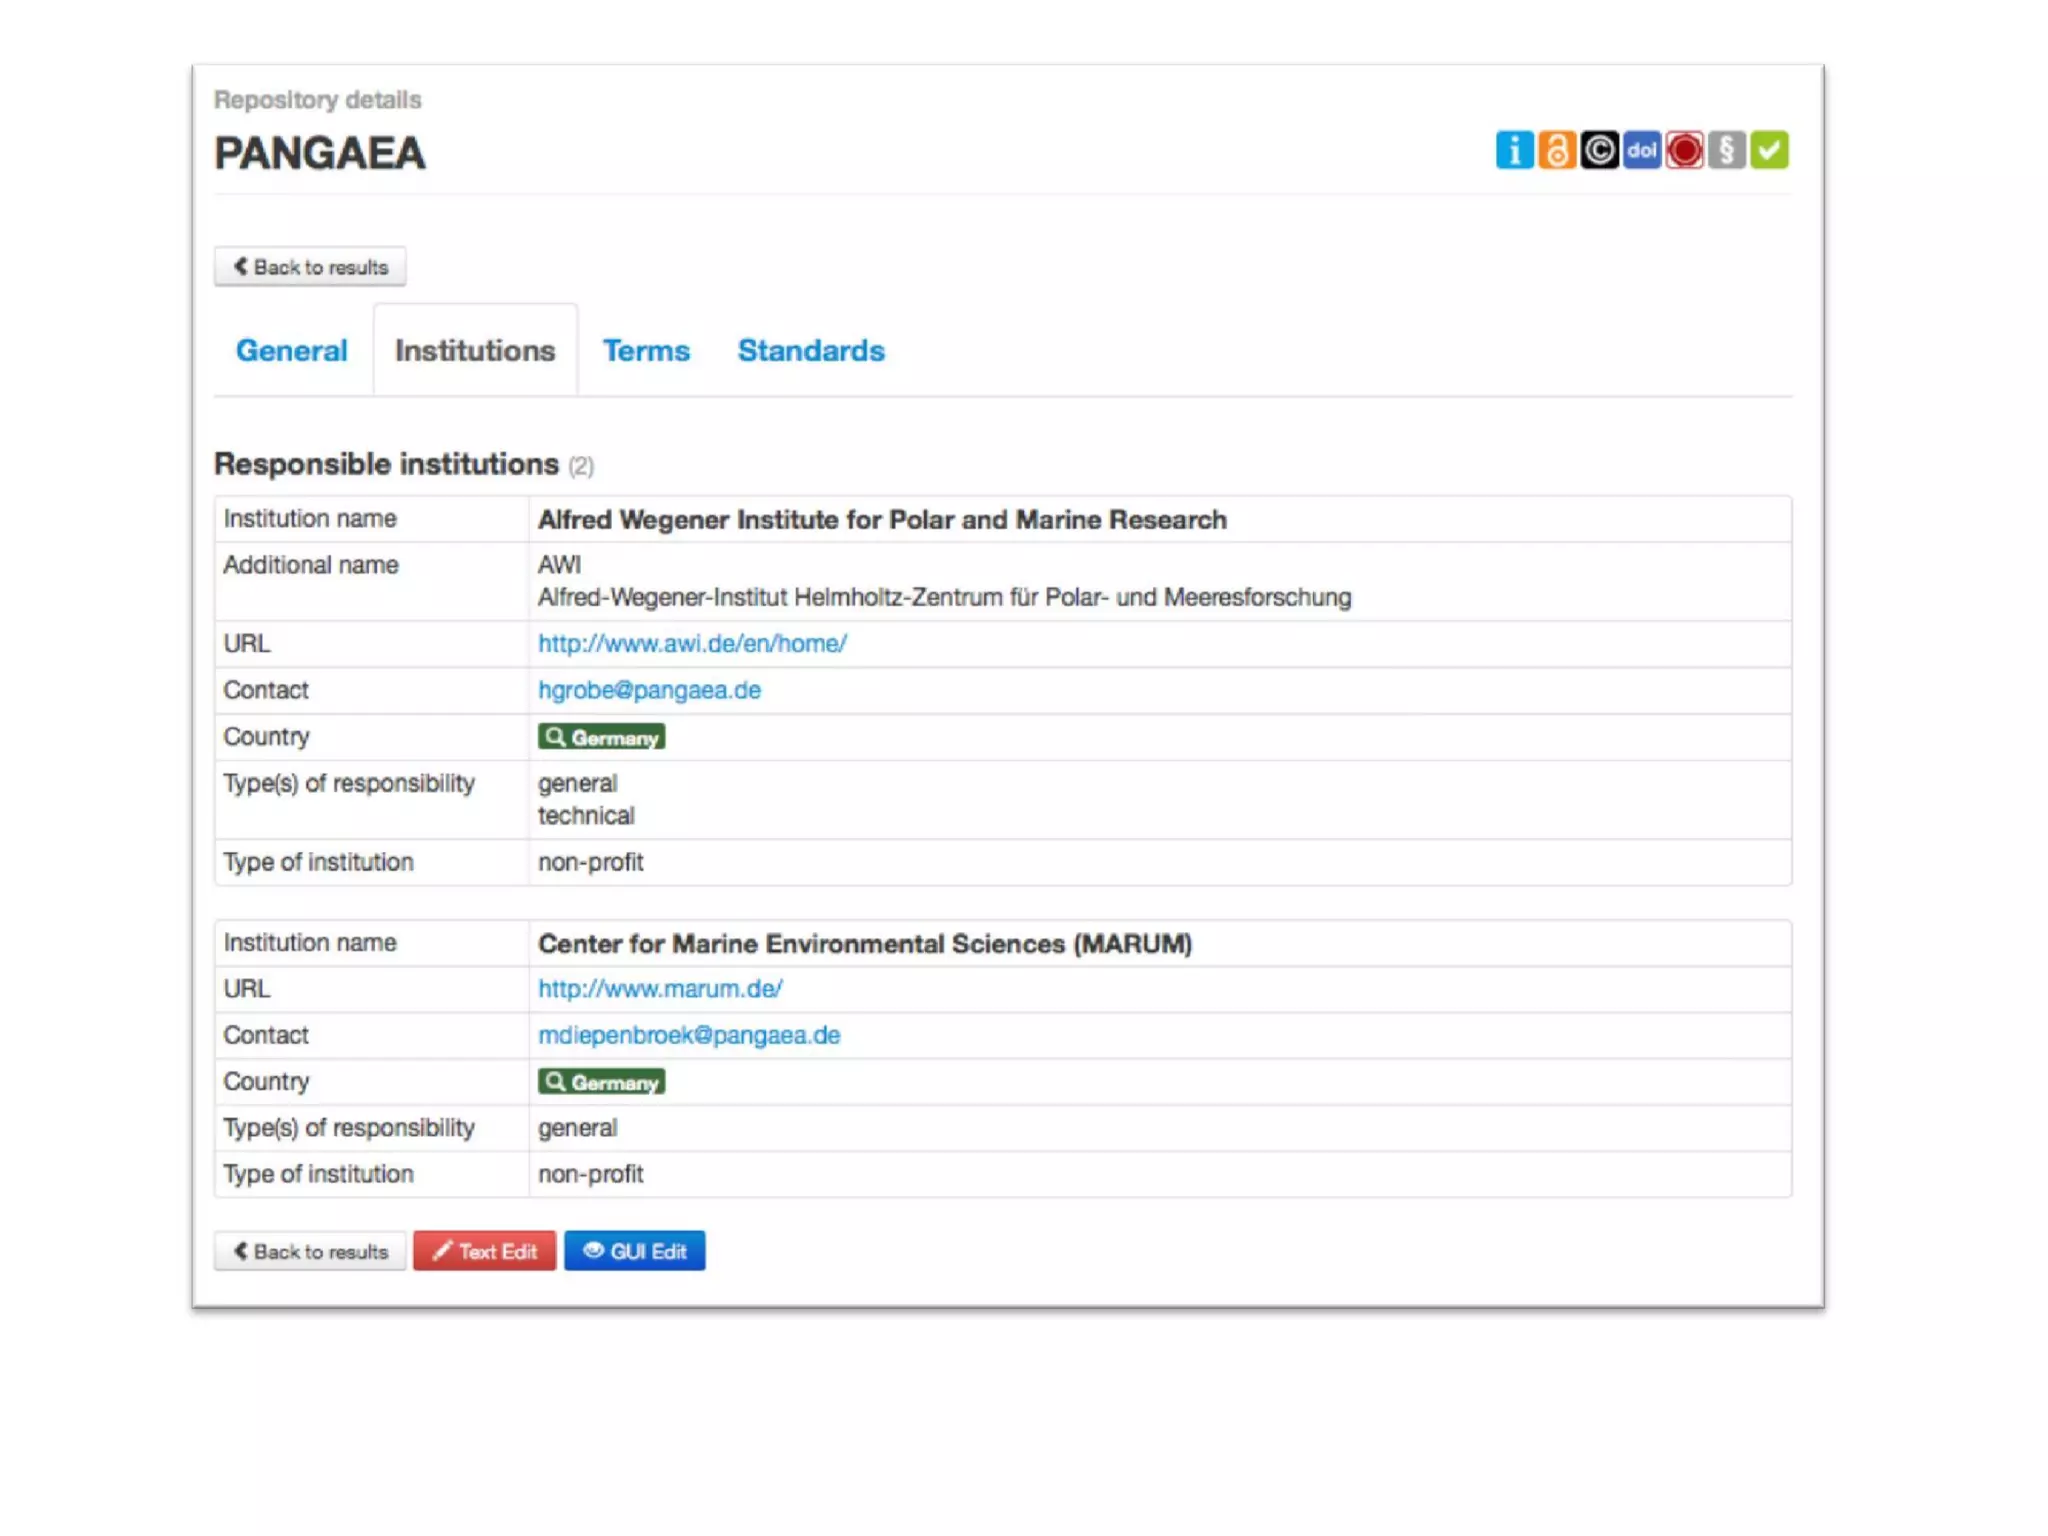Click the blue information icon badge
Screen dimensions: 2048x1536
pyautogui.click(x=1514, y=151)
